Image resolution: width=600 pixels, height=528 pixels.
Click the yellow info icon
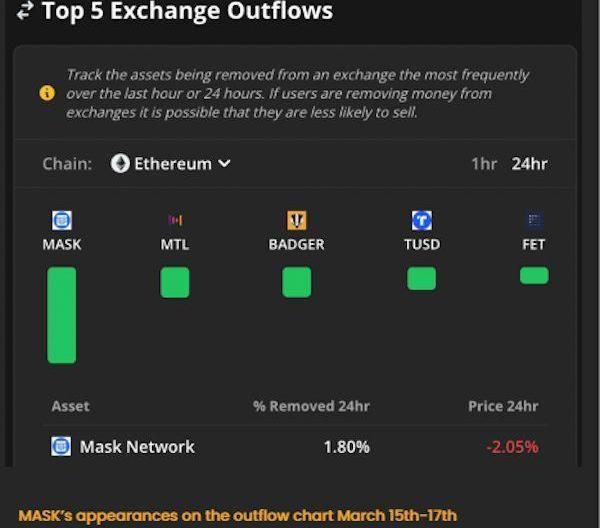(x=47, y=93)
